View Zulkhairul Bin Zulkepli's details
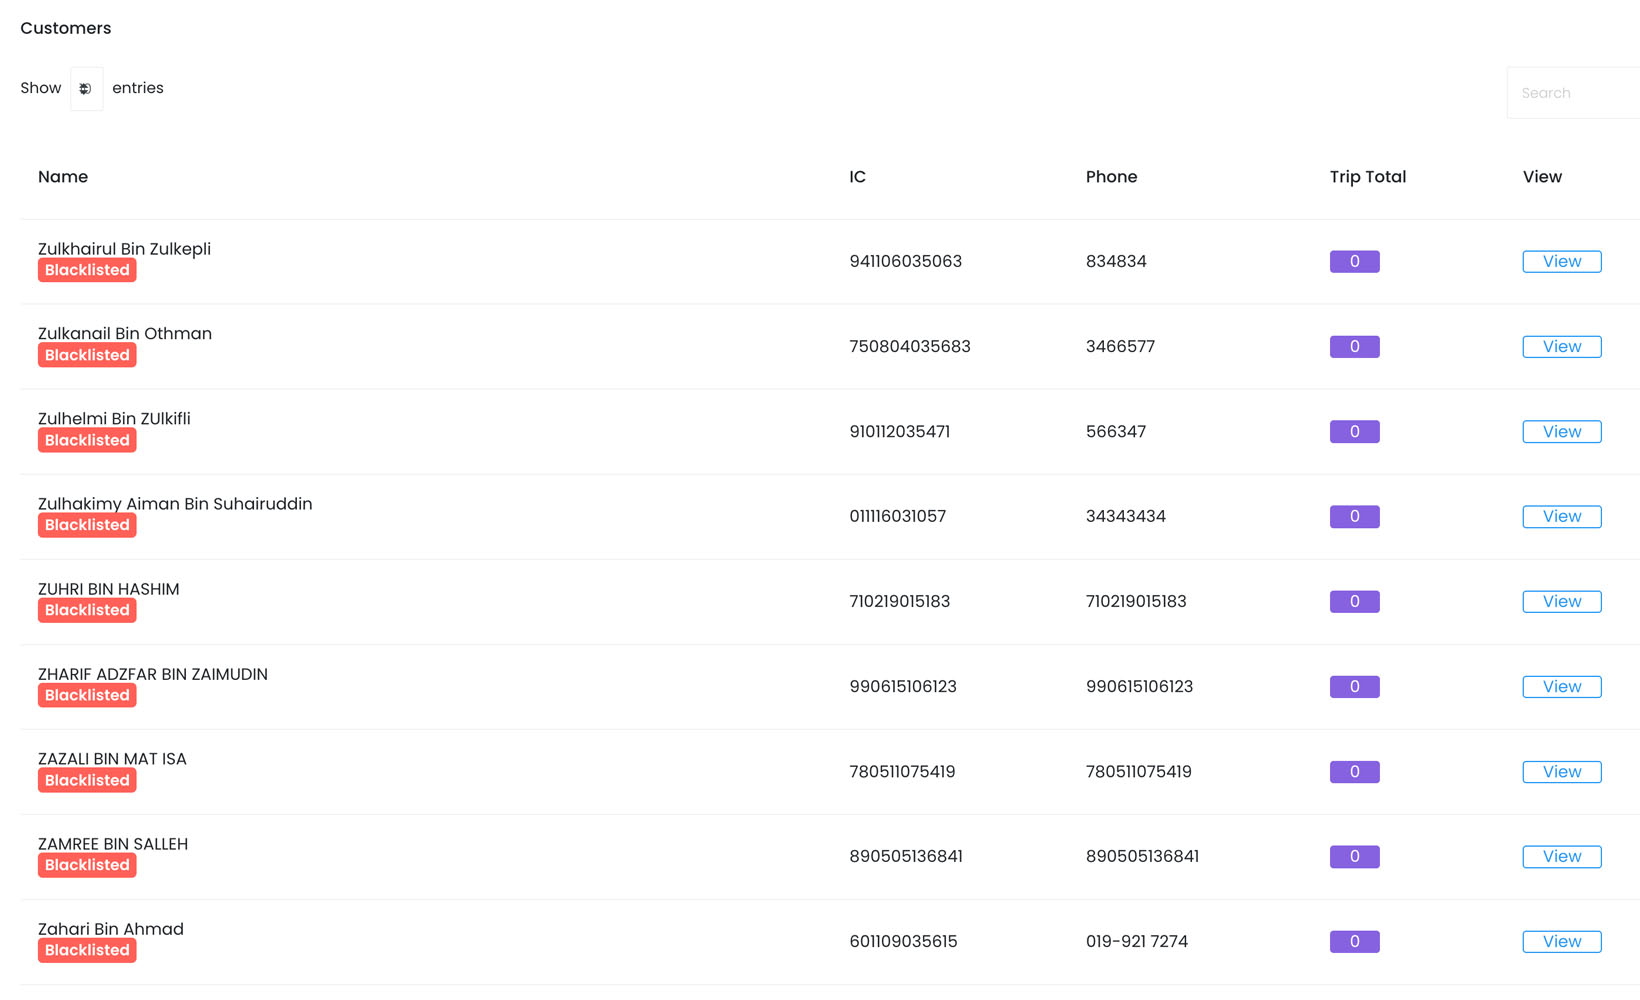 click(1561, 261)
